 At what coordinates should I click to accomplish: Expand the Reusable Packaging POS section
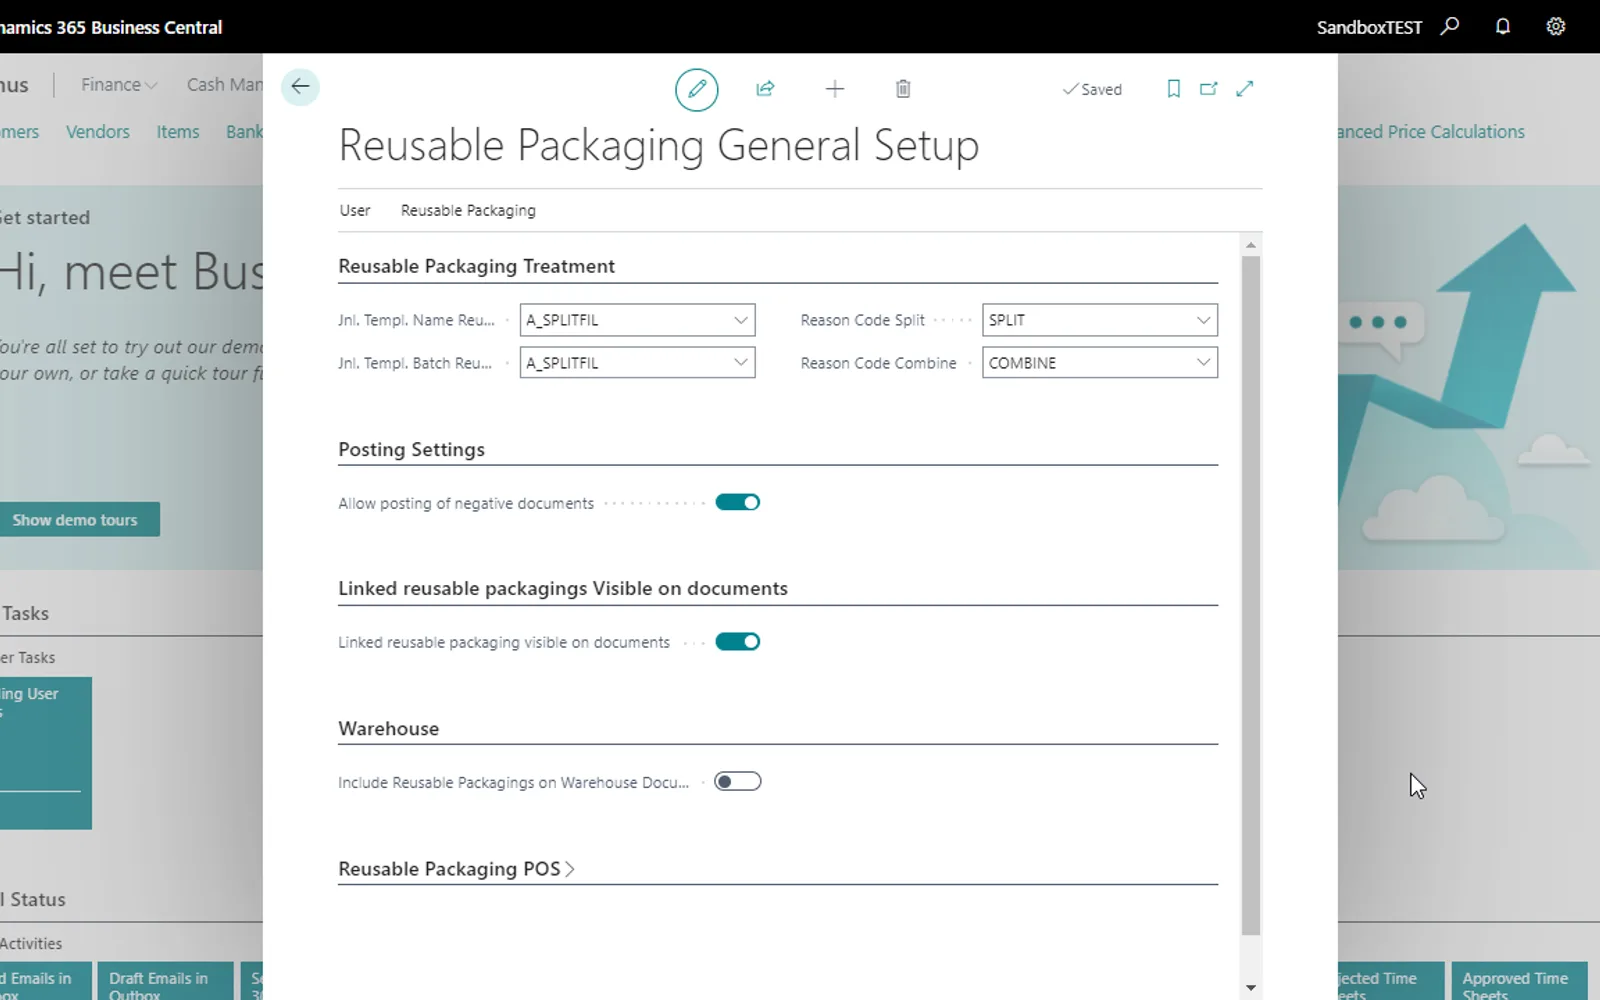pos(457,869)
